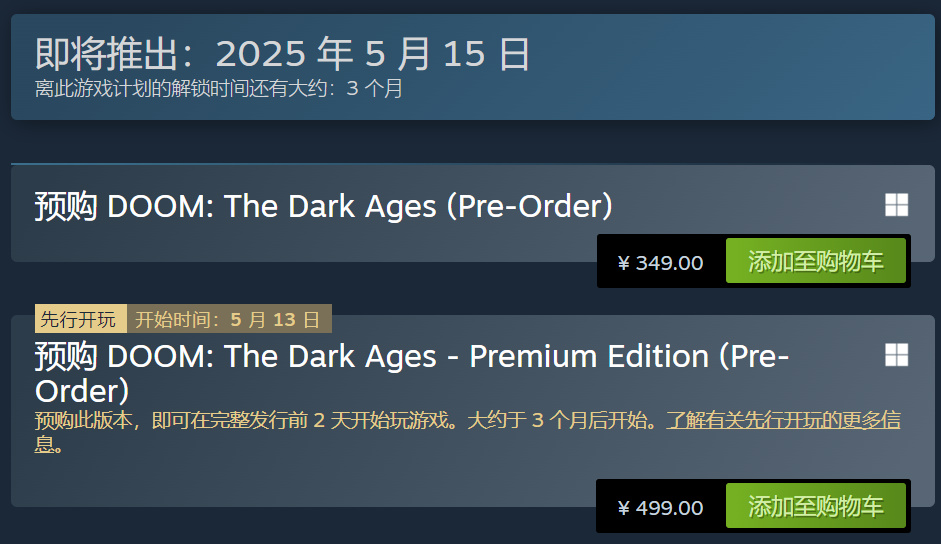
Task: Add ¥ 499.00 Premium Edition to cart
Action: (816, 506)
